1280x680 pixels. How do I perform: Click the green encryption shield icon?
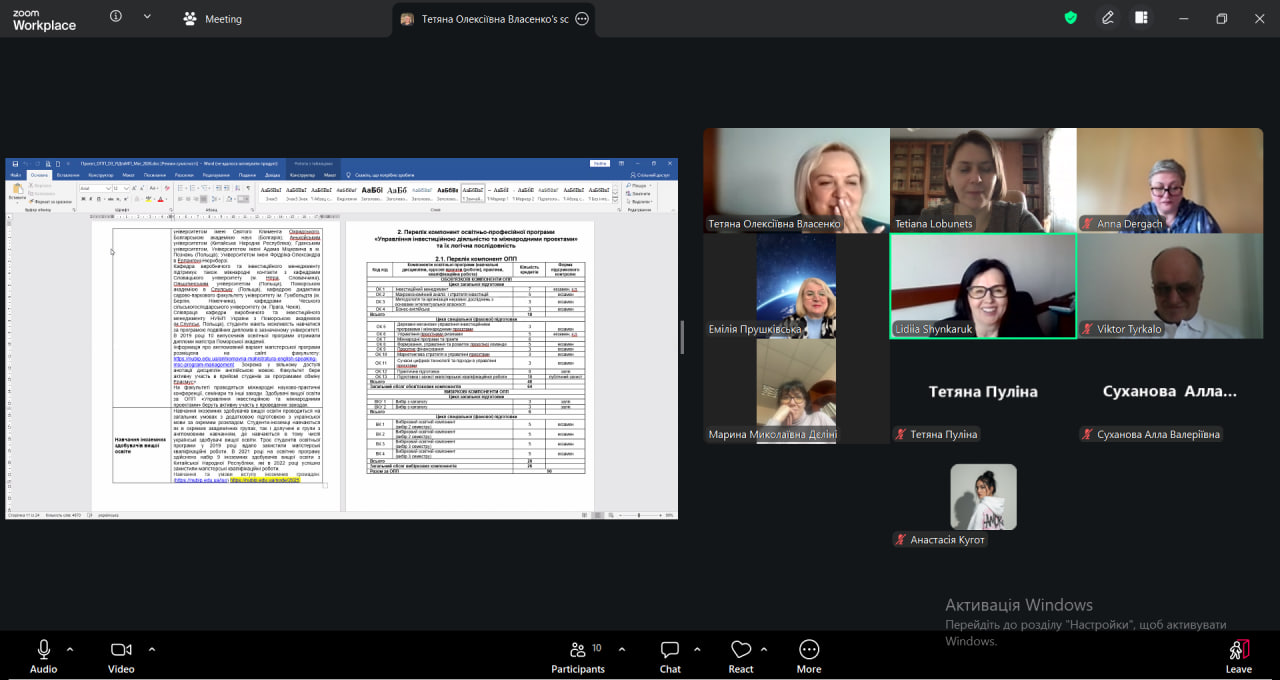pos(1071,18)
